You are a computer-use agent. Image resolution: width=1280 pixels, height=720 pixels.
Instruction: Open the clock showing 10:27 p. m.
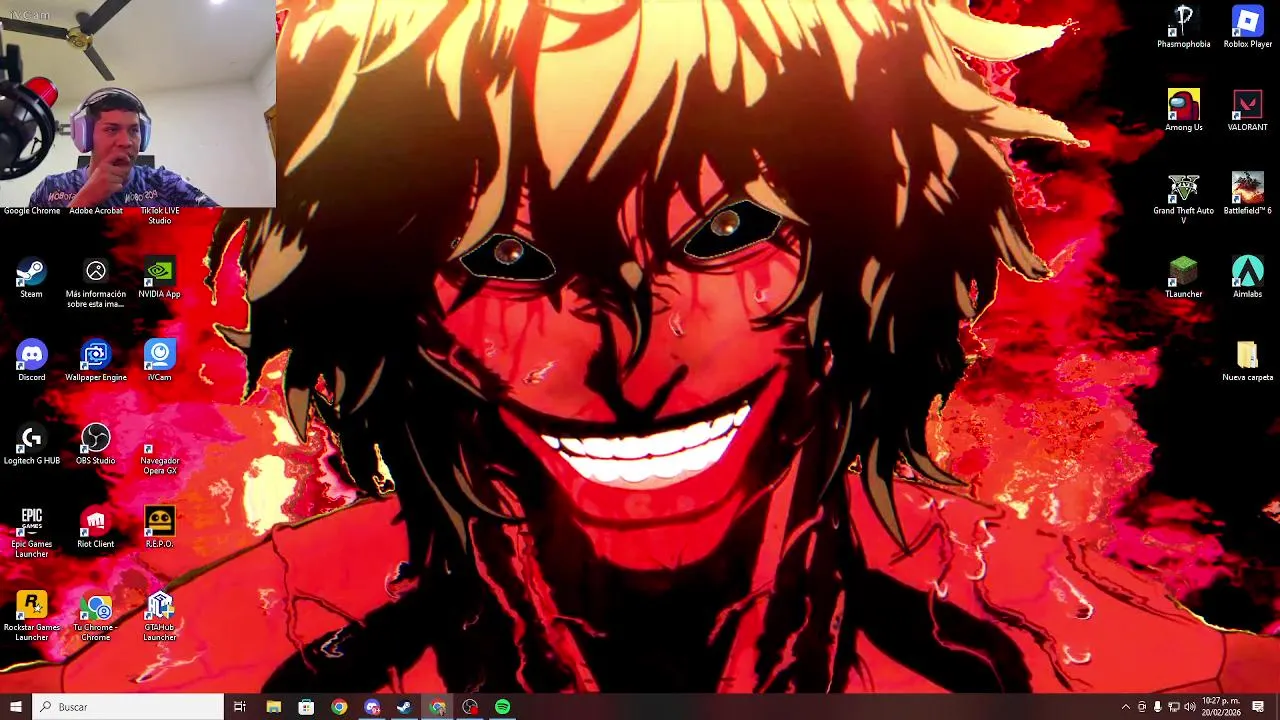[x=1220, y=707]
